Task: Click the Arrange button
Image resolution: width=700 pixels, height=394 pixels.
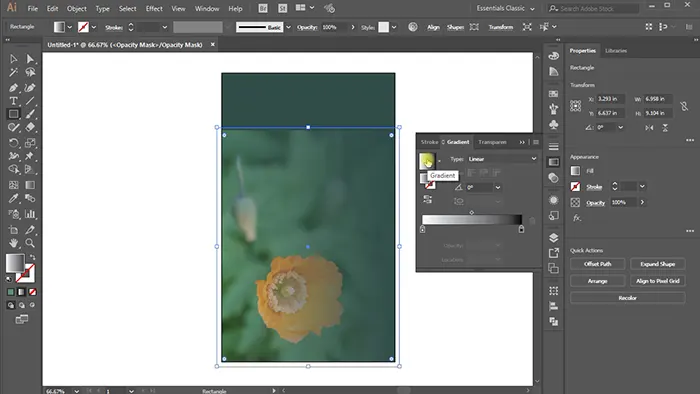Action: [597, 281]
